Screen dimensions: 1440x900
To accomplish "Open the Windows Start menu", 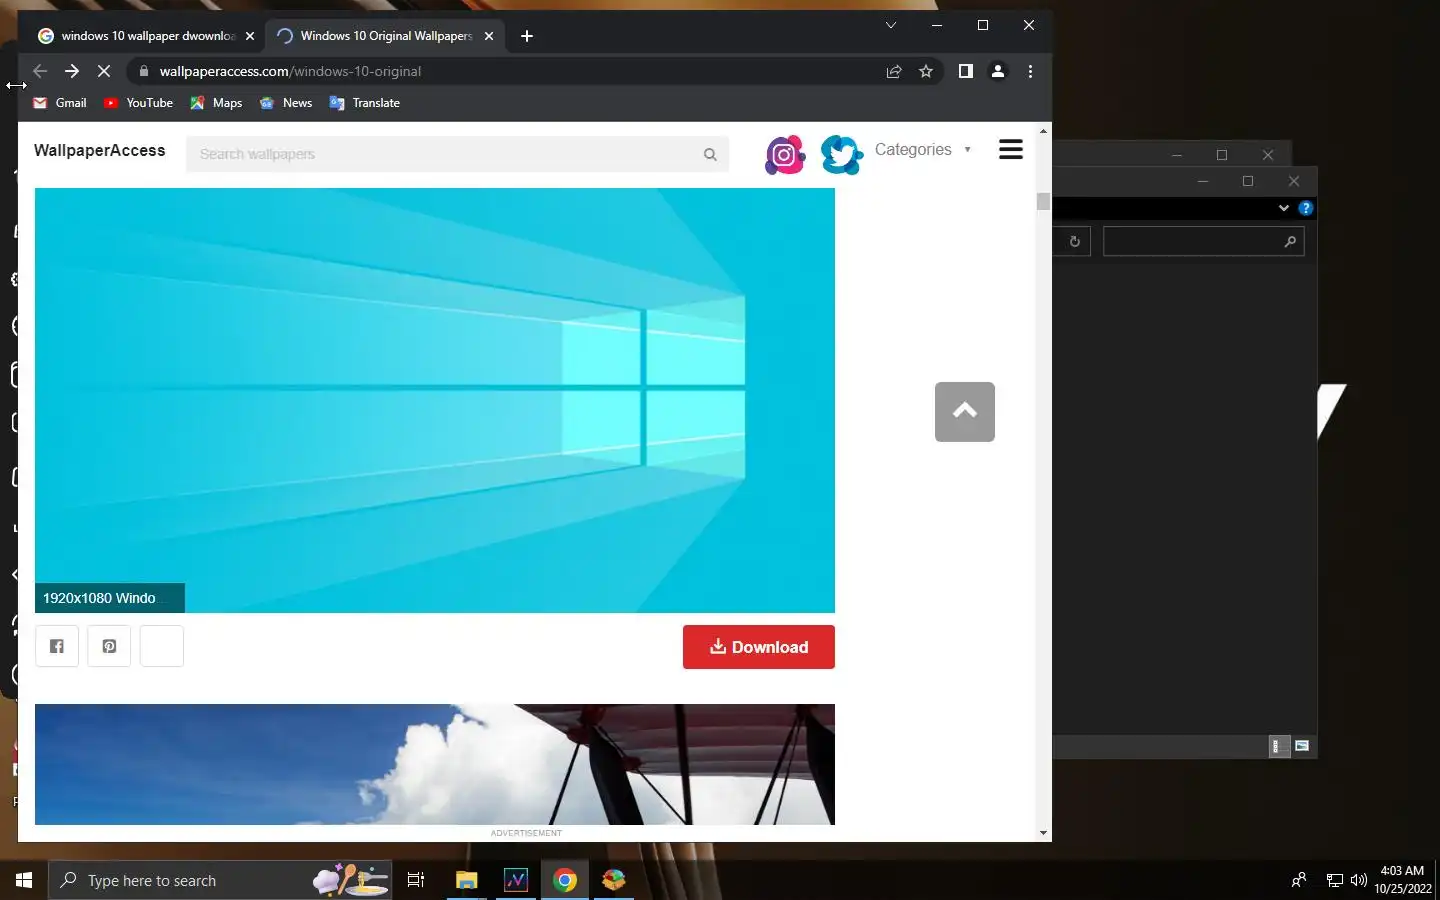I will [x=24, y=880].
